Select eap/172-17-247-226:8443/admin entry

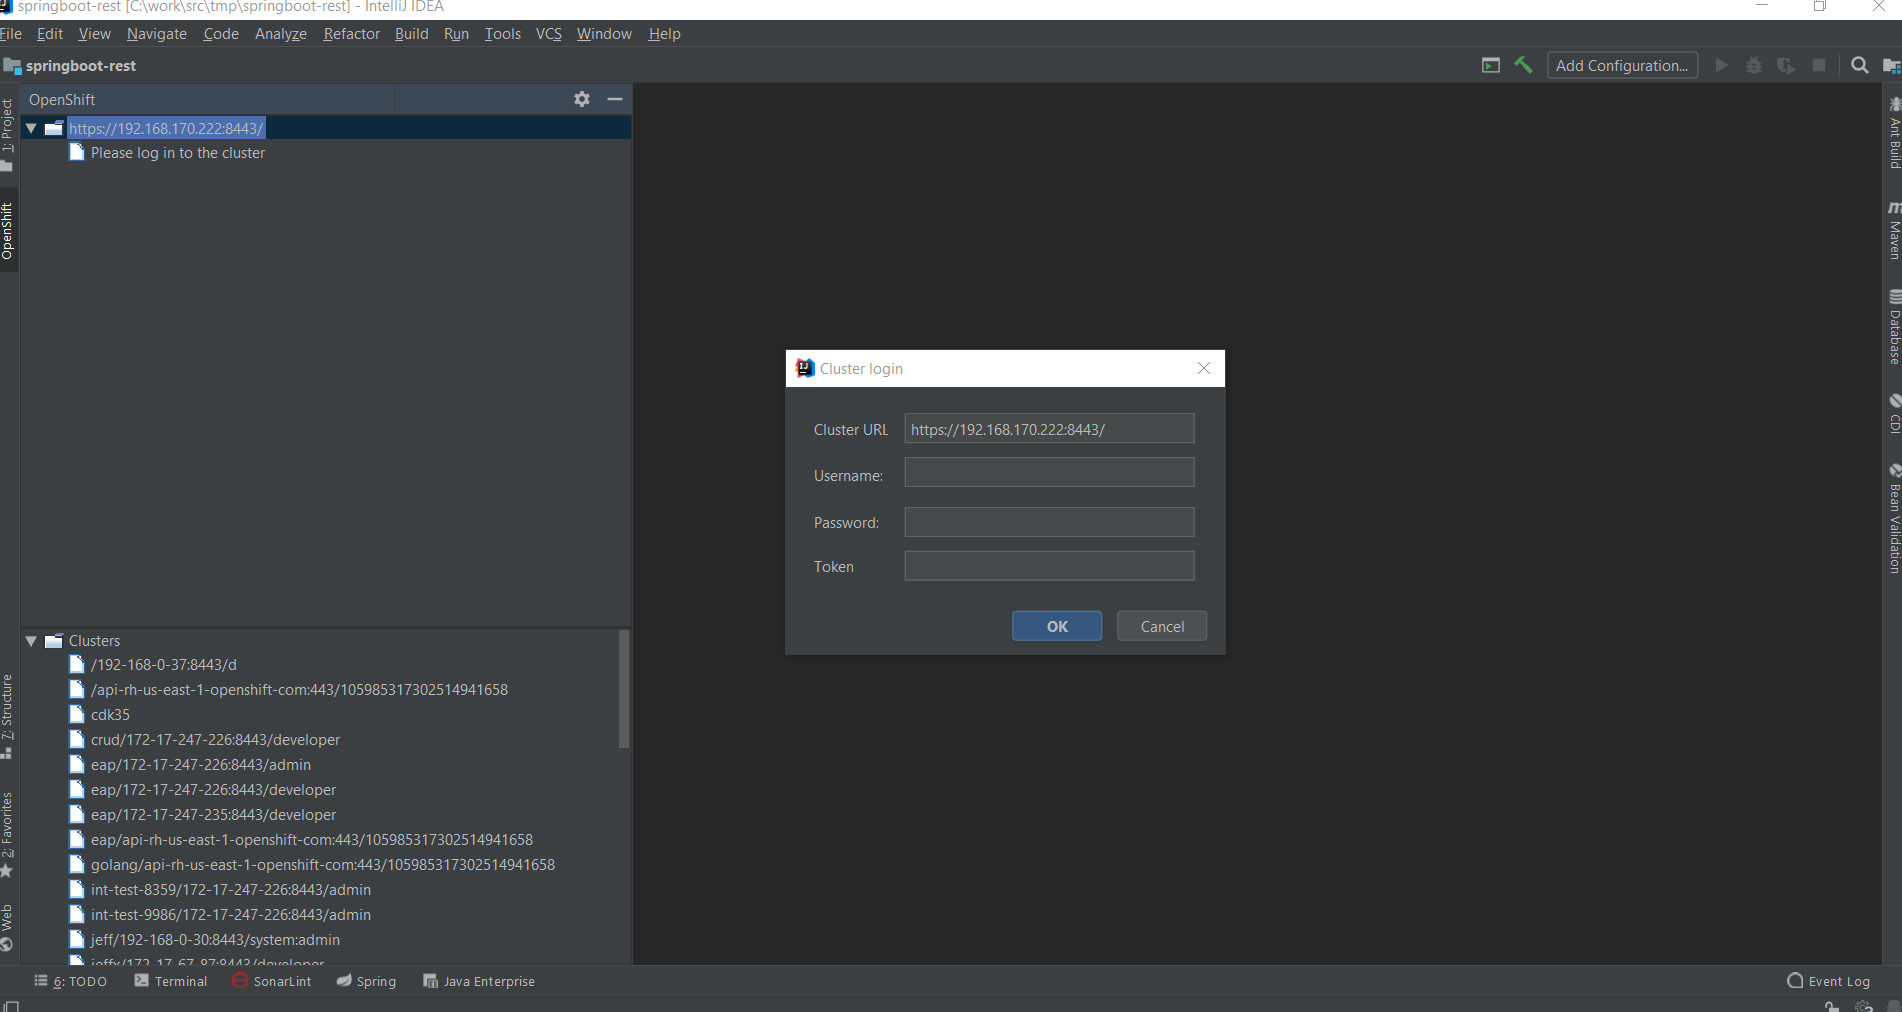tap(200, 764)
